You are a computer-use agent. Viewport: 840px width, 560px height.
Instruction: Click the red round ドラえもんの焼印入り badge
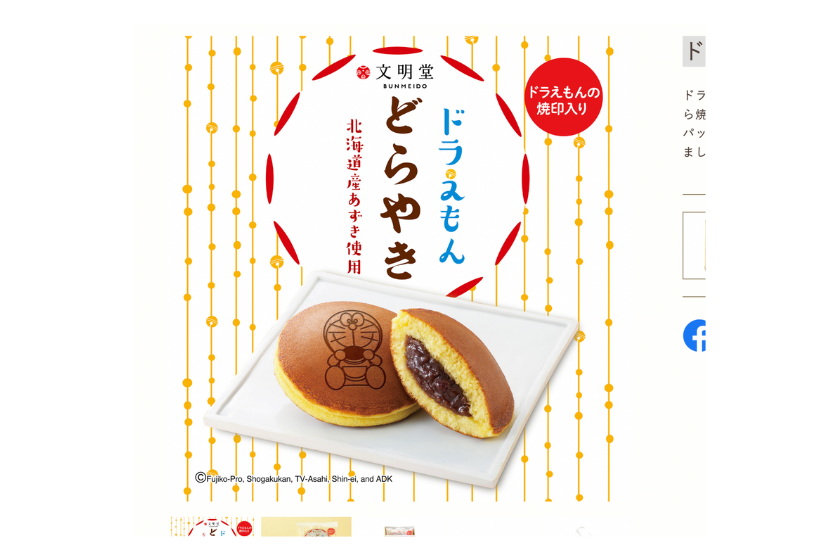pyautogui.click(x=564, y=97)
